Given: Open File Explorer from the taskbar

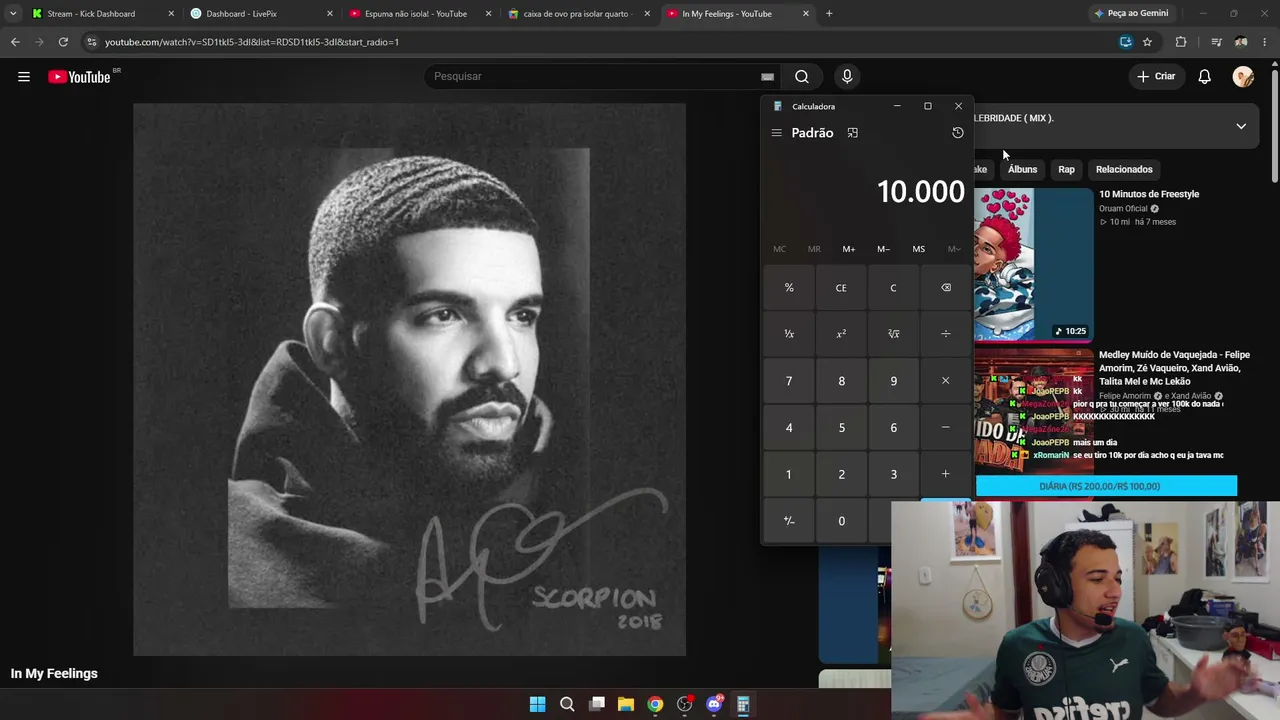Looking at the screenshot, I should pyautogui.click(x=625, y=704).
